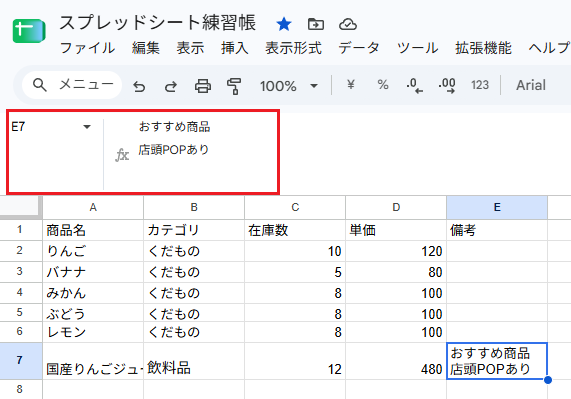The height and width of the screenshot is (399, 571).
Task: Open the 挿入 menu
Action: [235, 48]
